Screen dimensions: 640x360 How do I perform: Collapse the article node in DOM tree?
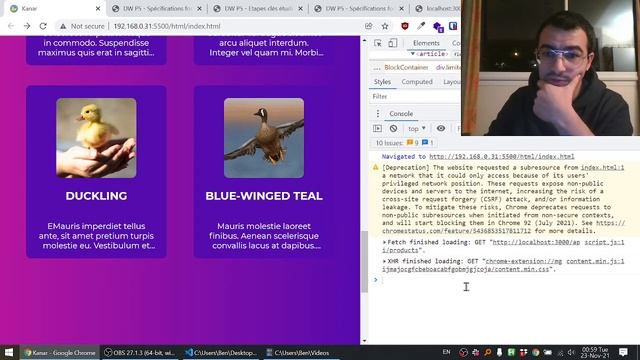(412, 54)
